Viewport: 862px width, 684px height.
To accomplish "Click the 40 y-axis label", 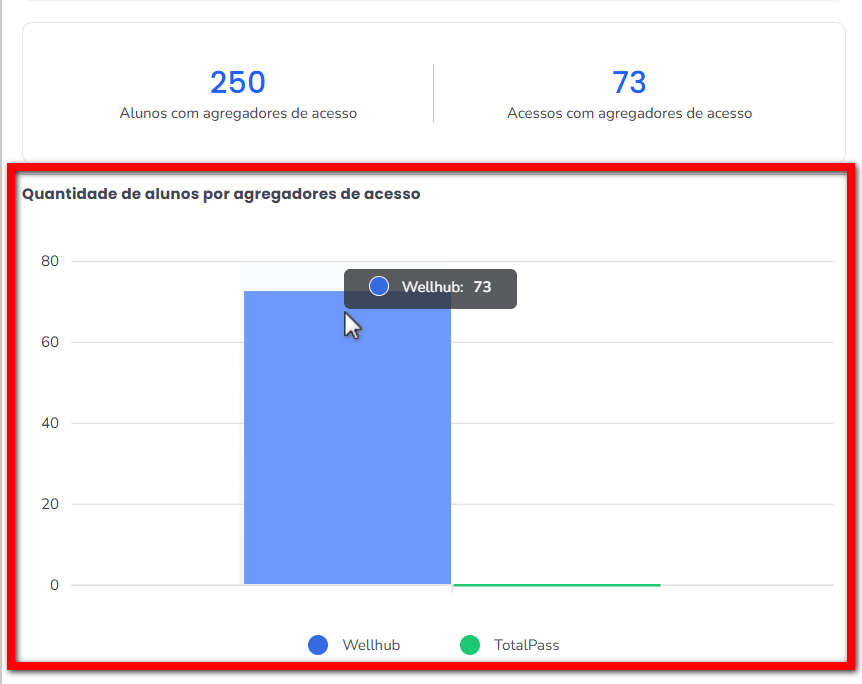I will tap(50, 423).
